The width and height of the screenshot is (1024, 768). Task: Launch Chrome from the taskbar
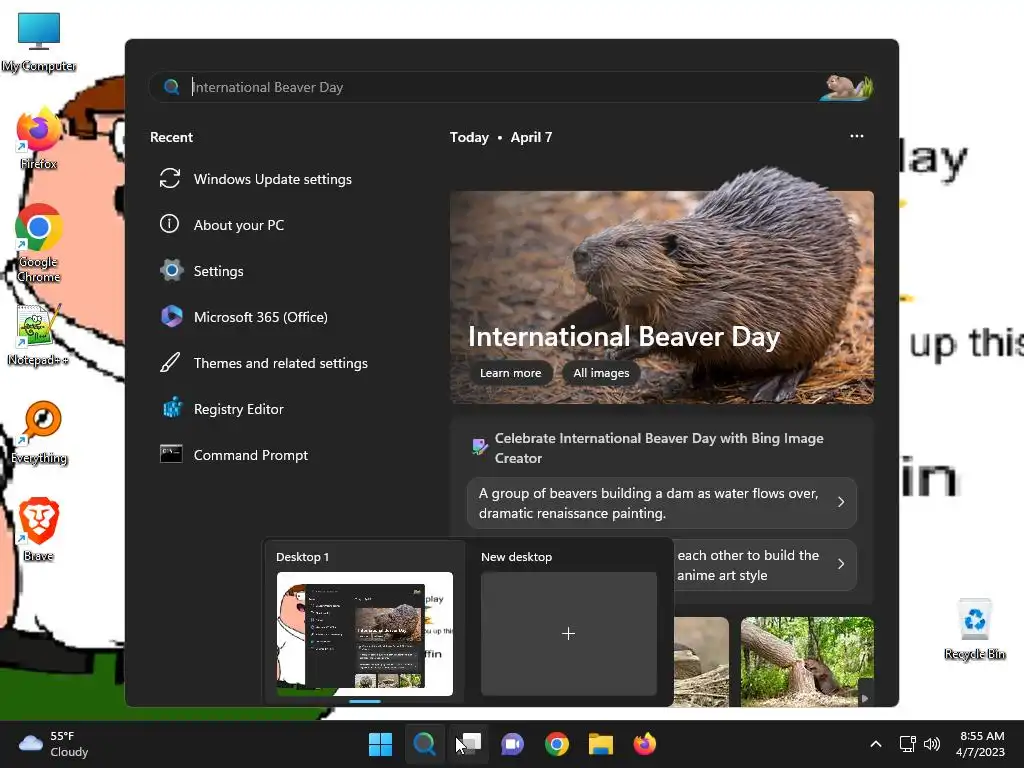556,744
